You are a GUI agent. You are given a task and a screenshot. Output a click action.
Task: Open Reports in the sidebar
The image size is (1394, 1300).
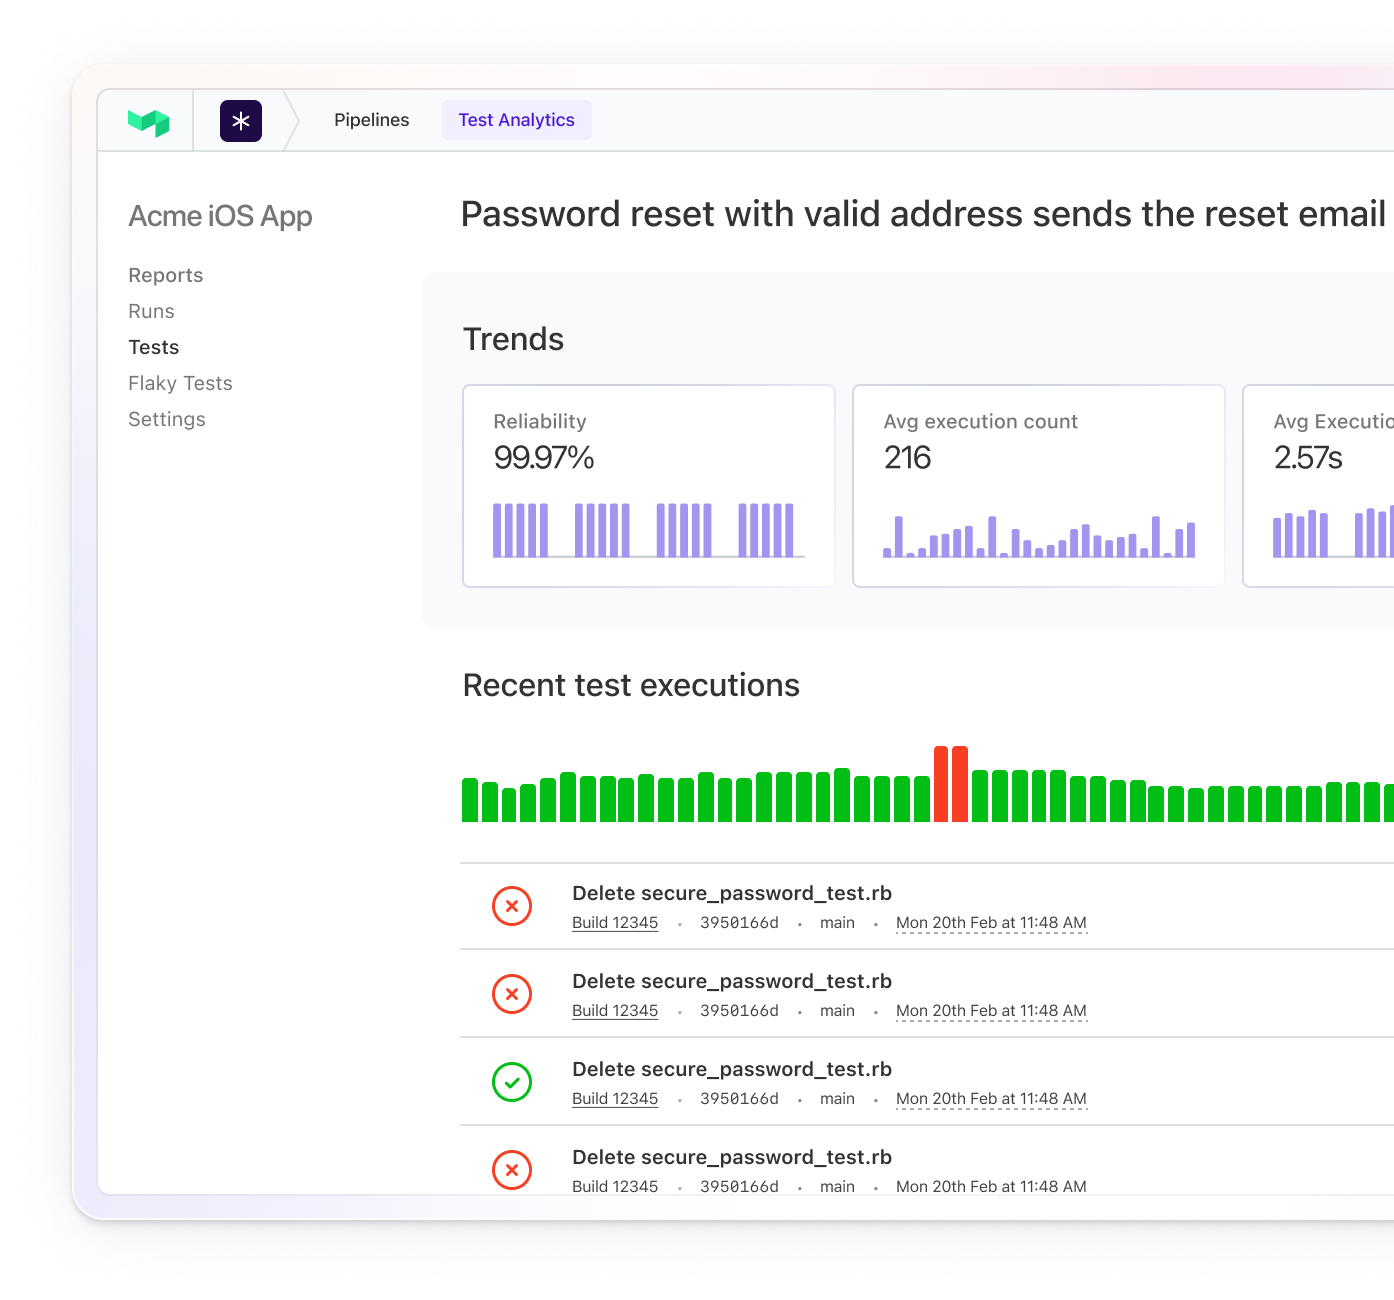(x=166, y=275)
